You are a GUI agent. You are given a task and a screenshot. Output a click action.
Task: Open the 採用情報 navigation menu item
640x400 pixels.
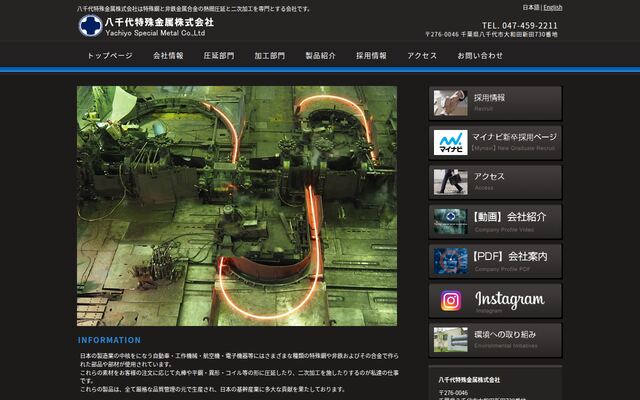(x=371, y=56)
